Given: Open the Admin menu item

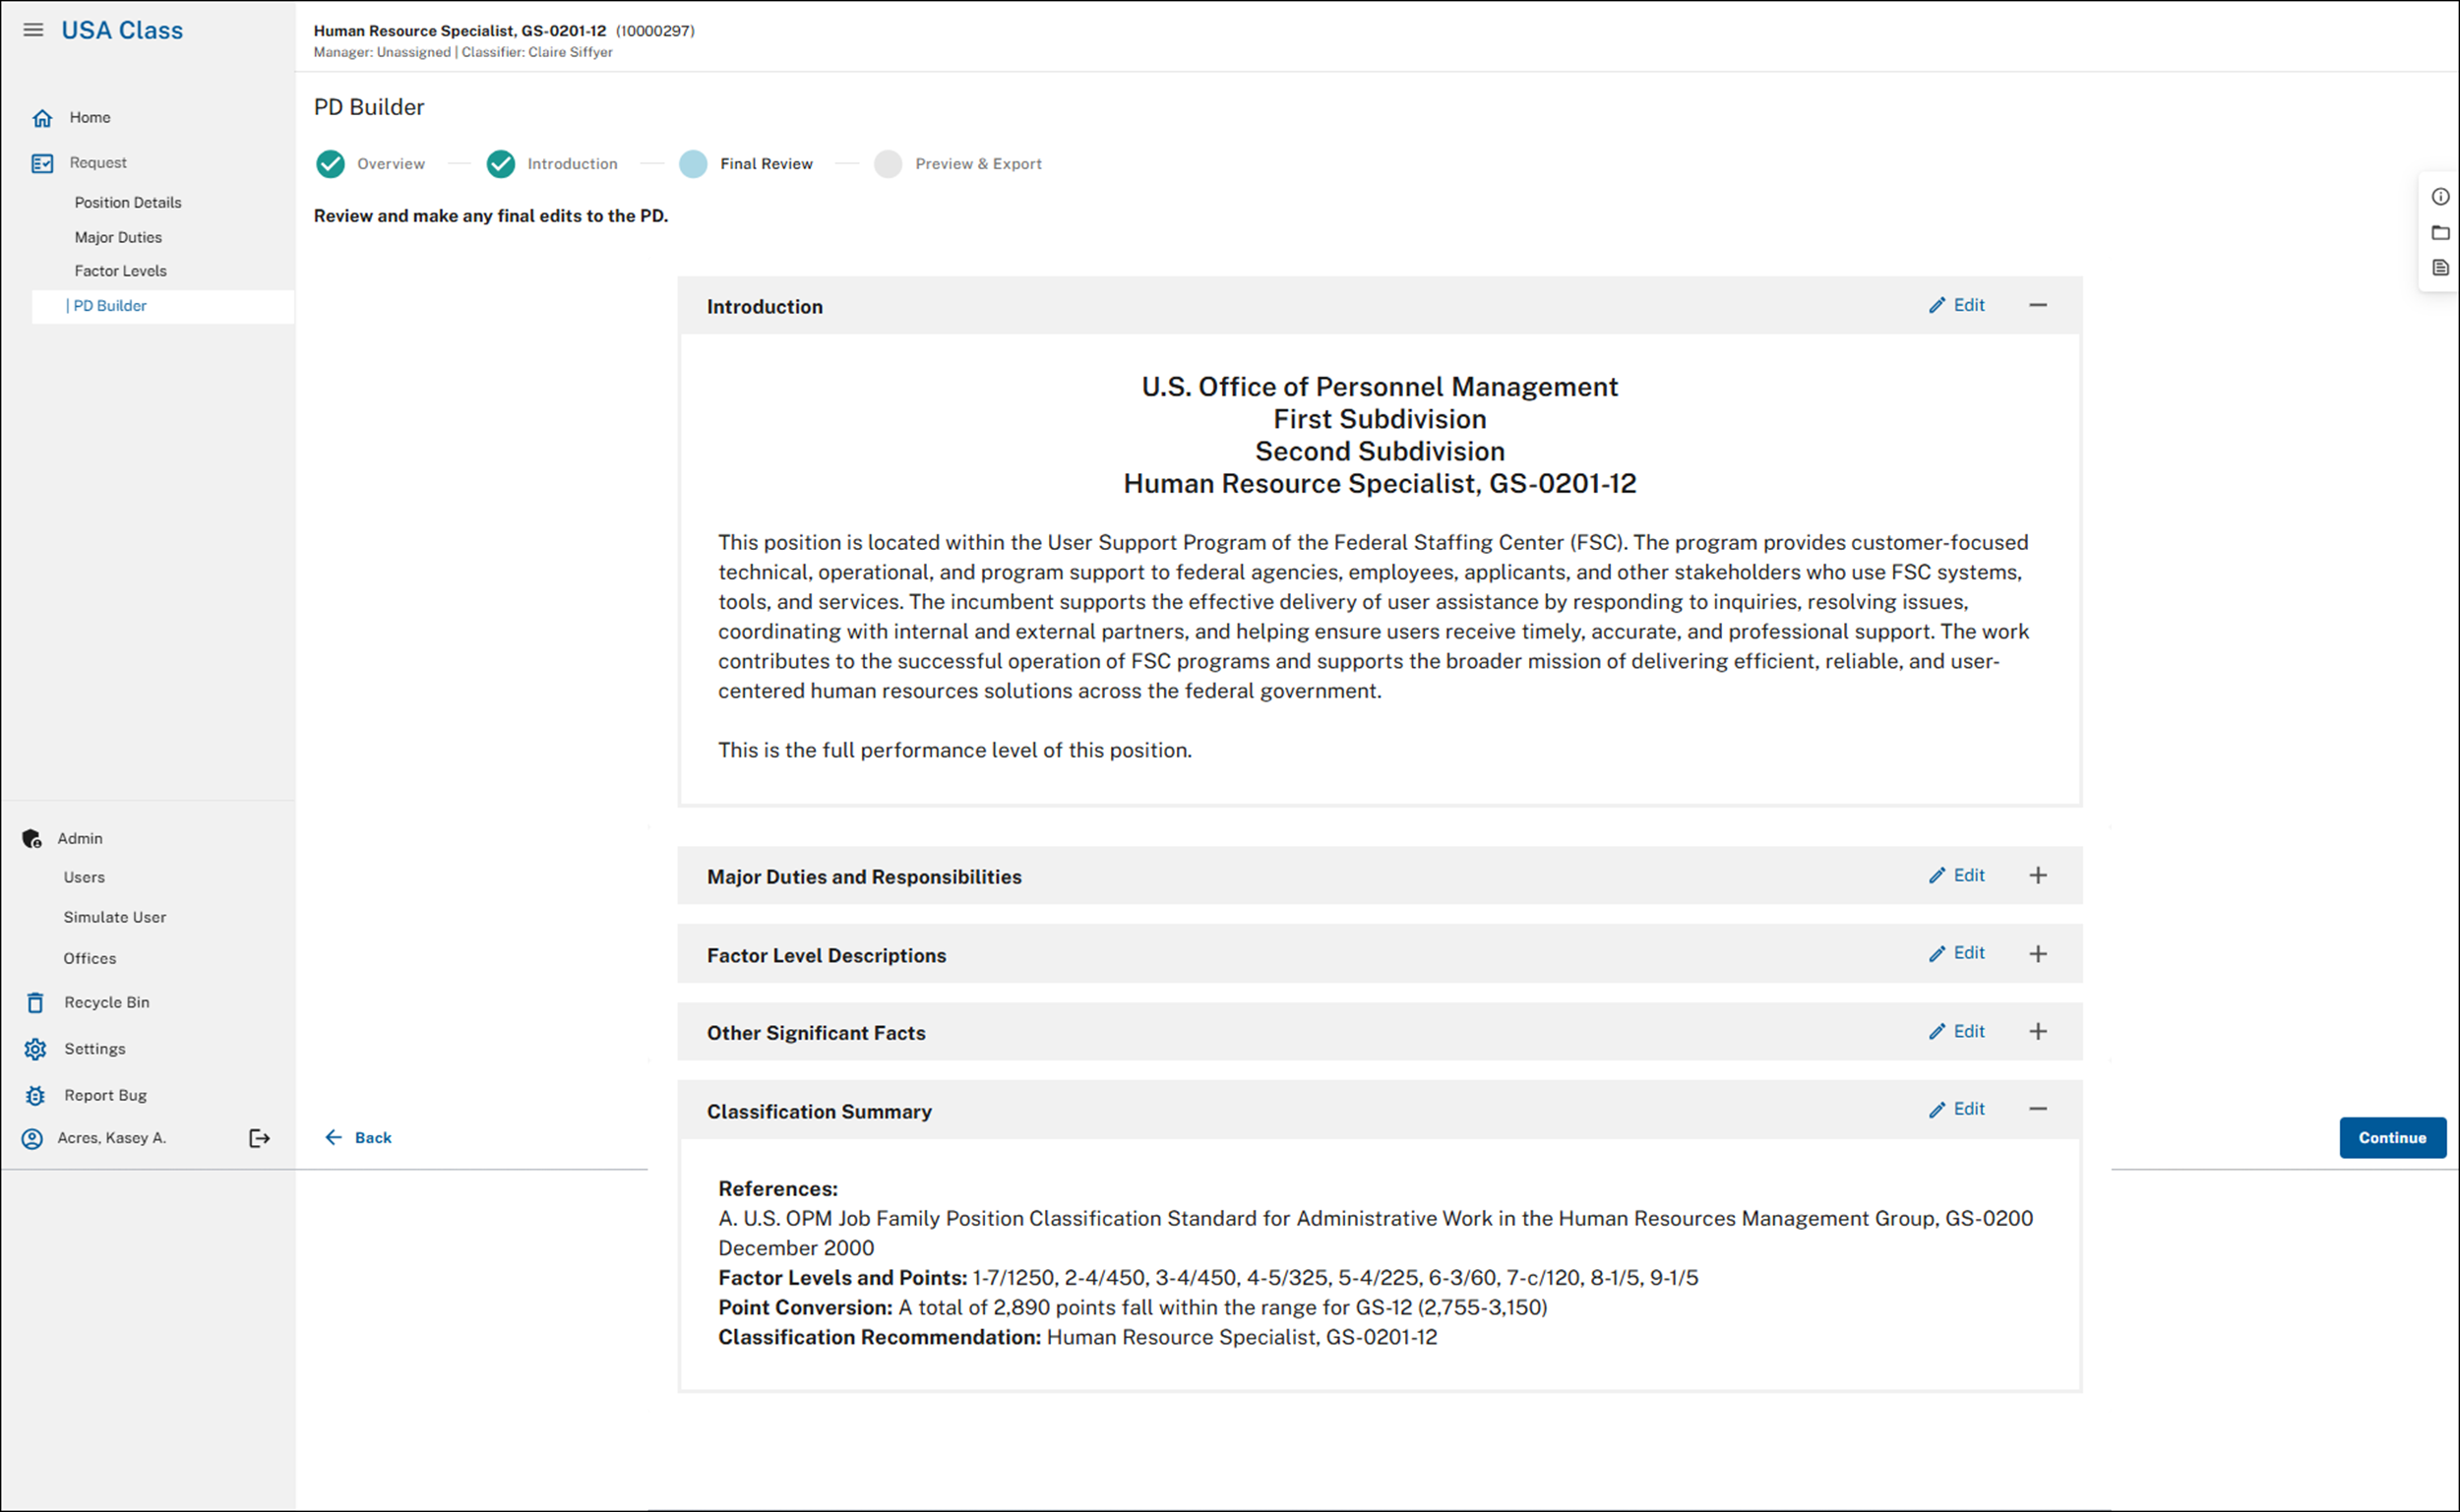Looking at the screenshot, I should [x=80, y=838].
